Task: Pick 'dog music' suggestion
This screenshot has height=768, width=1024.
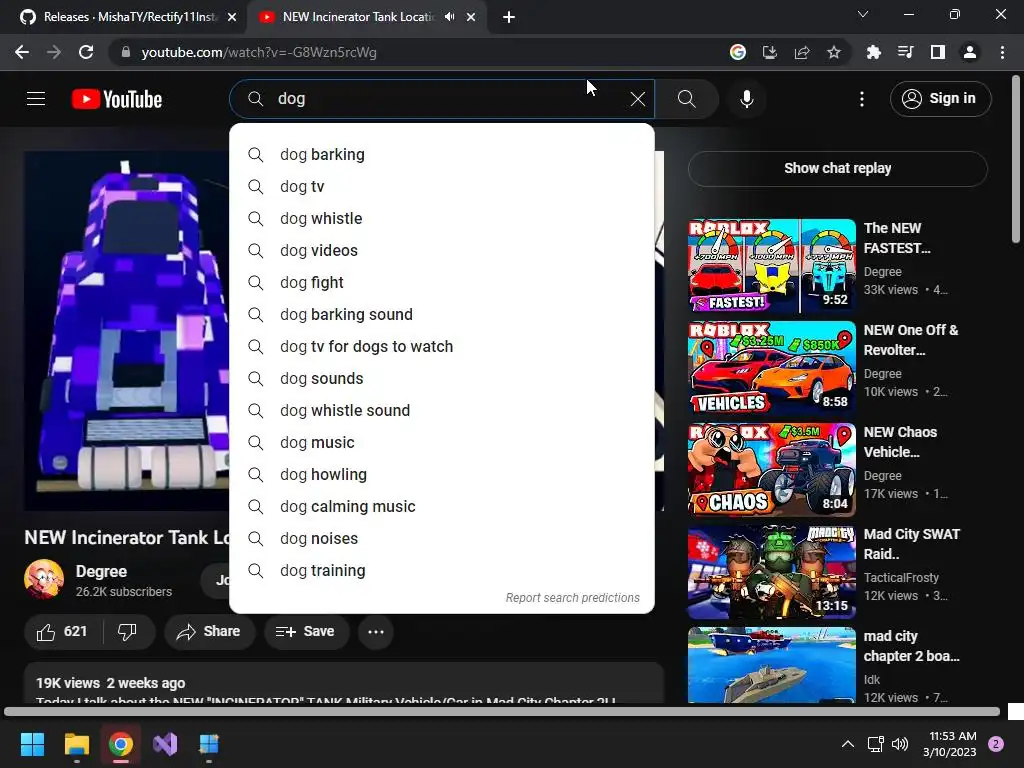Action: click(x=441, y=443)
